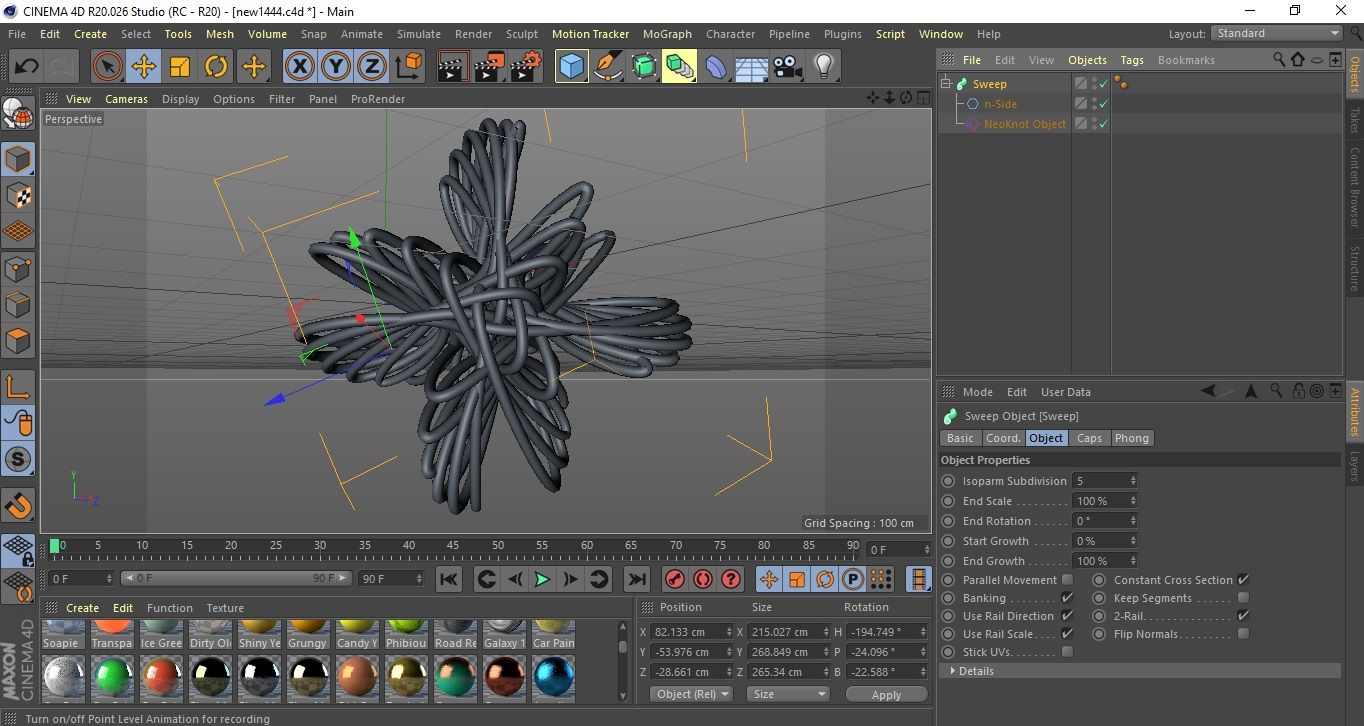Click the Undo arrow icon

26,67
